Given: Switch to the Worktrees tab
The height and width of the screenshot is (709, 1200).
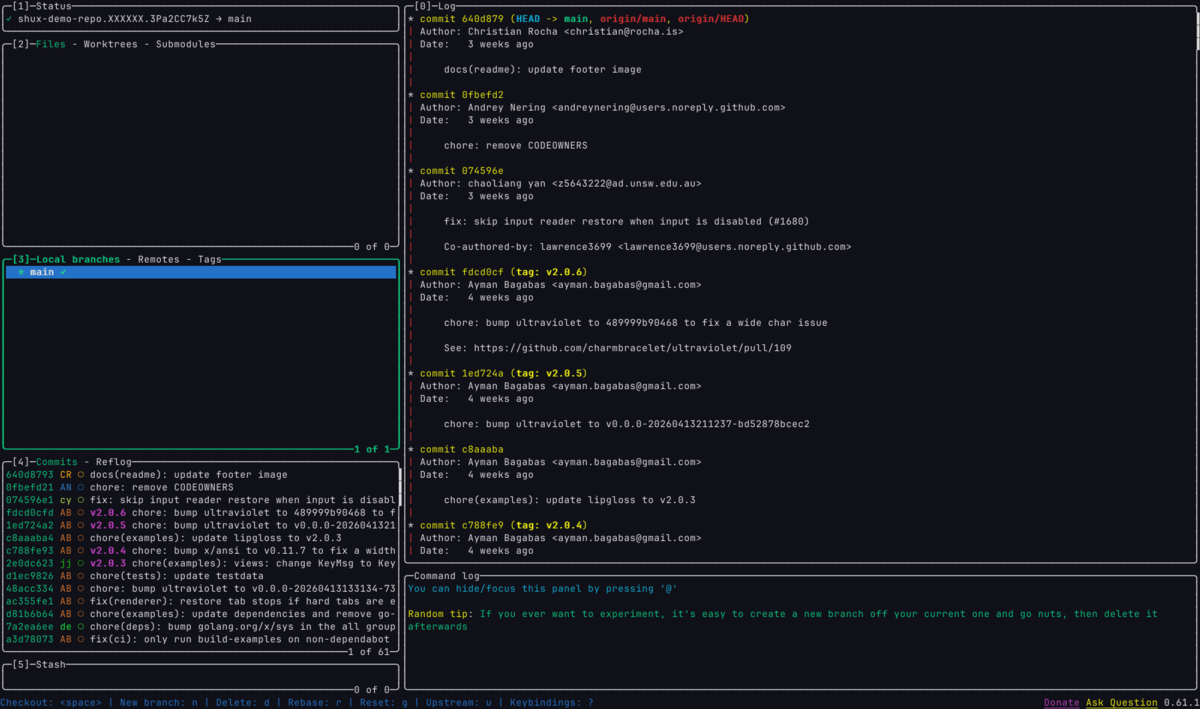Looking at the screenshot, I should [111, 44].
